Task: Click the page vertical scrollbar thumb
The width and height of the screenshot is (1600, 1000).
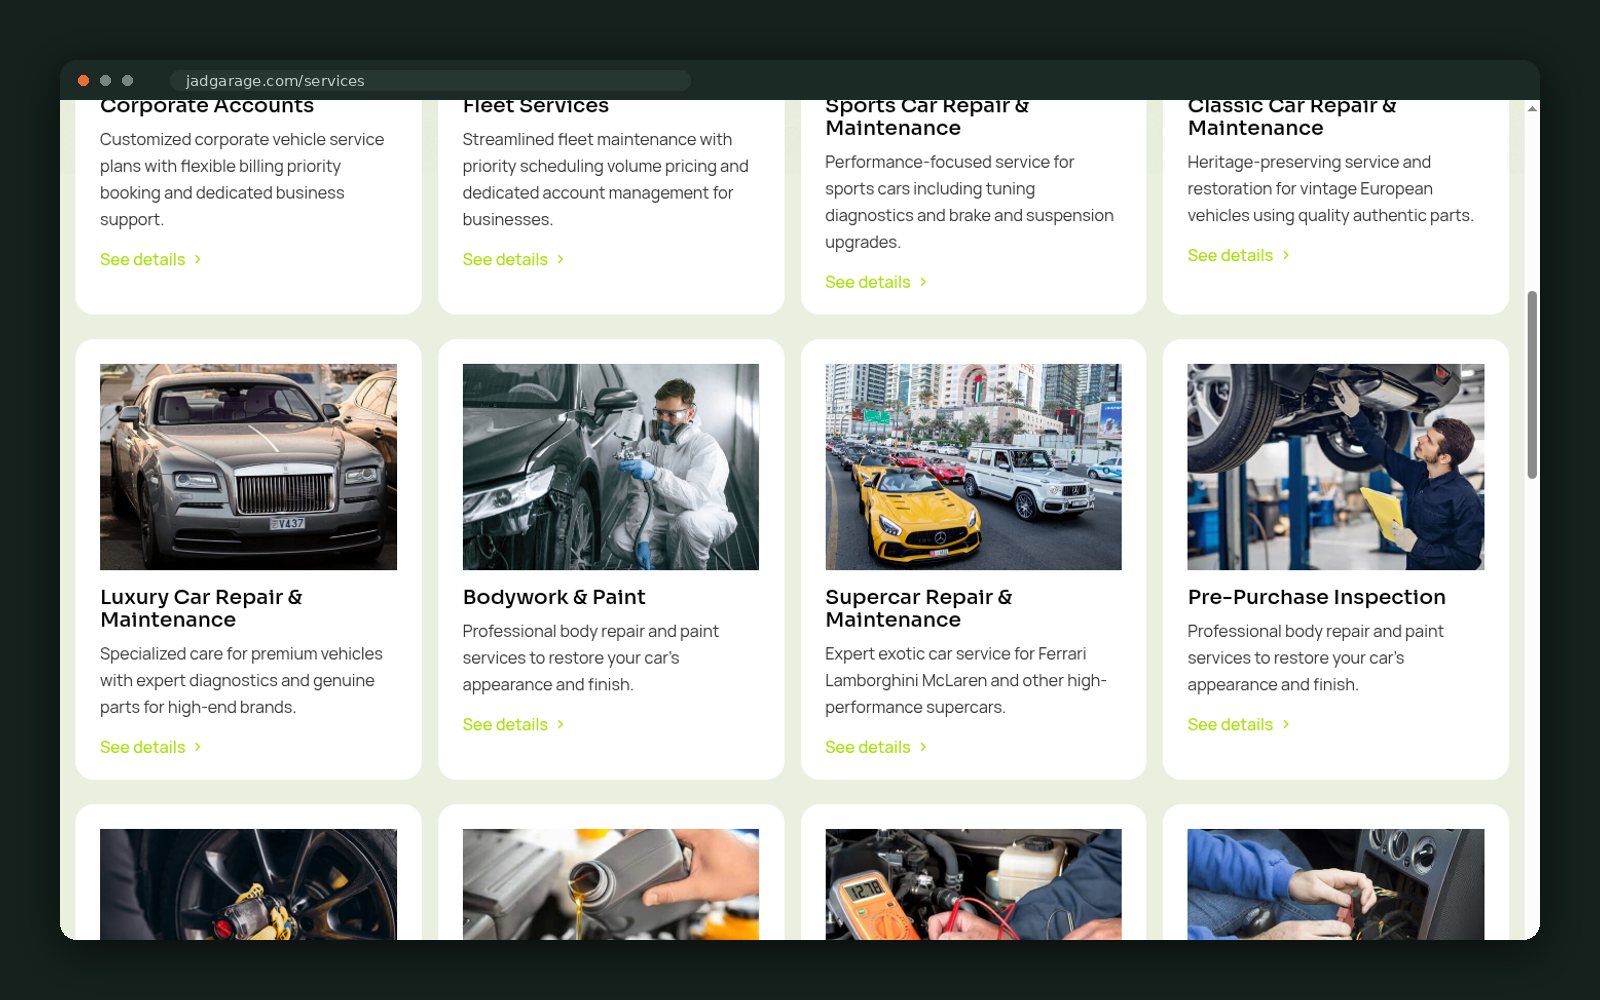Action: click(1532, 385)
